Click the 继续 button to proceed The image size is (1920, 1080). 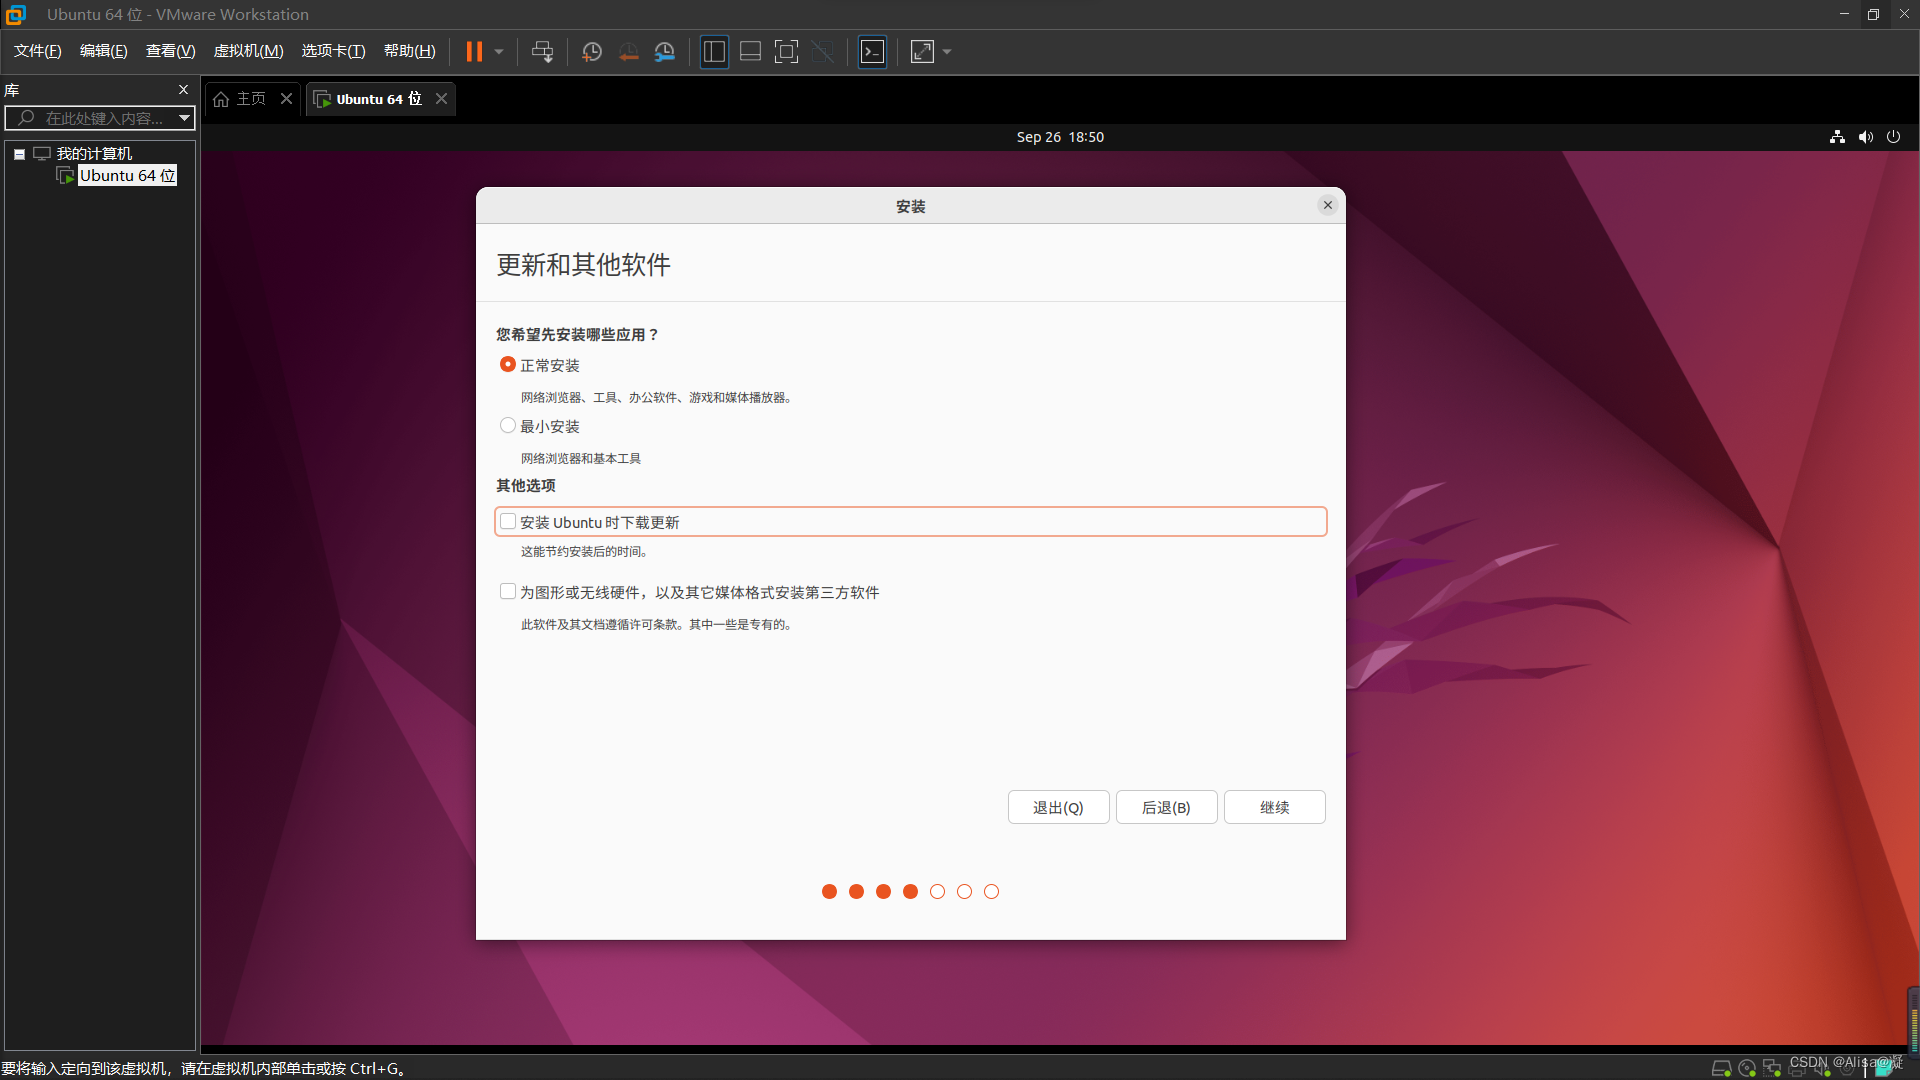pos(1274,807)
